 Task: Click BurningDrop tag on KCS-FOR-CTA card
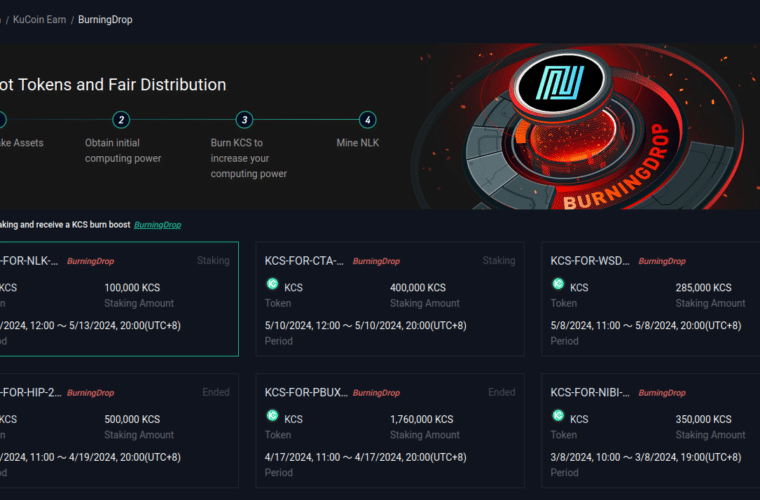376,261
